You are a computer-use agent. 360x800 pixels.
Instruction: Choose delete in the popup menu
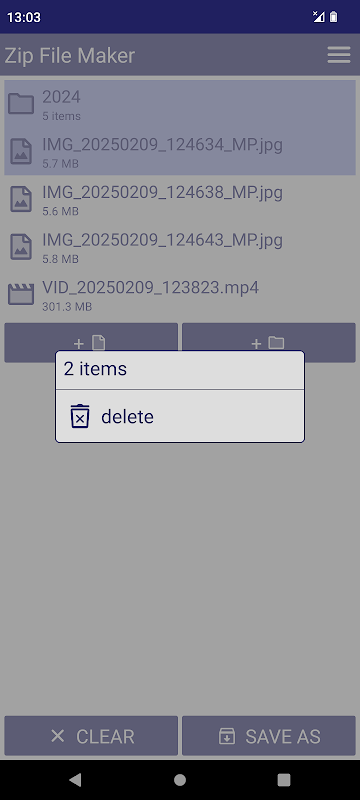click(180, 416)
